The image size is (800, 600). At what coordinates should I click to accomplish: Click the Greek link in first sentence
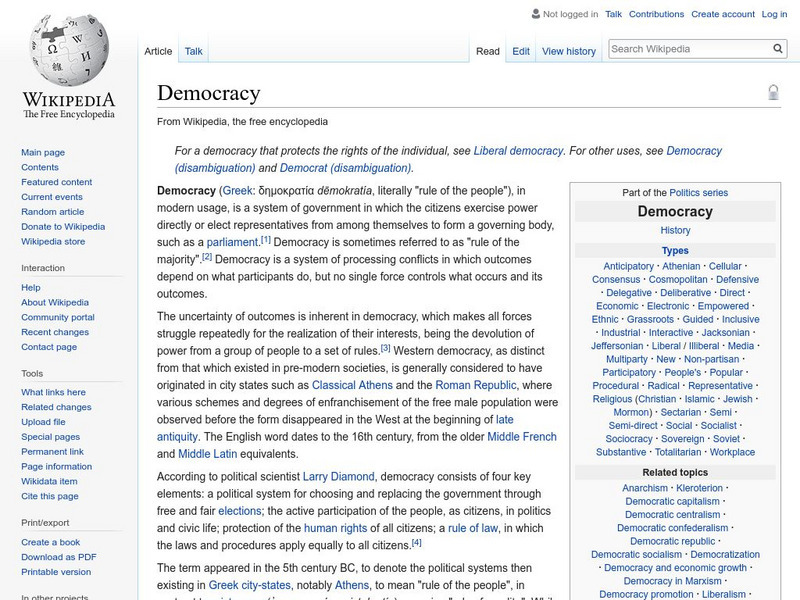(237, 191)
